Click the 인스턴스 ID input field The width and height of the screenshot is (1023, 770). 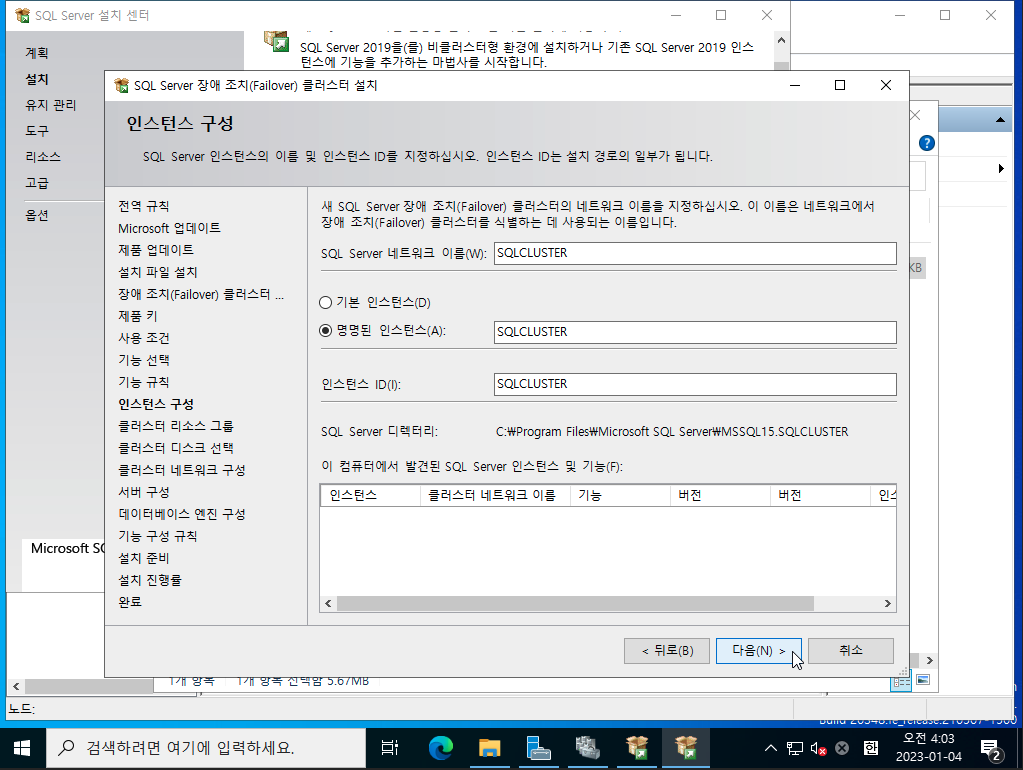pos(695,384)
